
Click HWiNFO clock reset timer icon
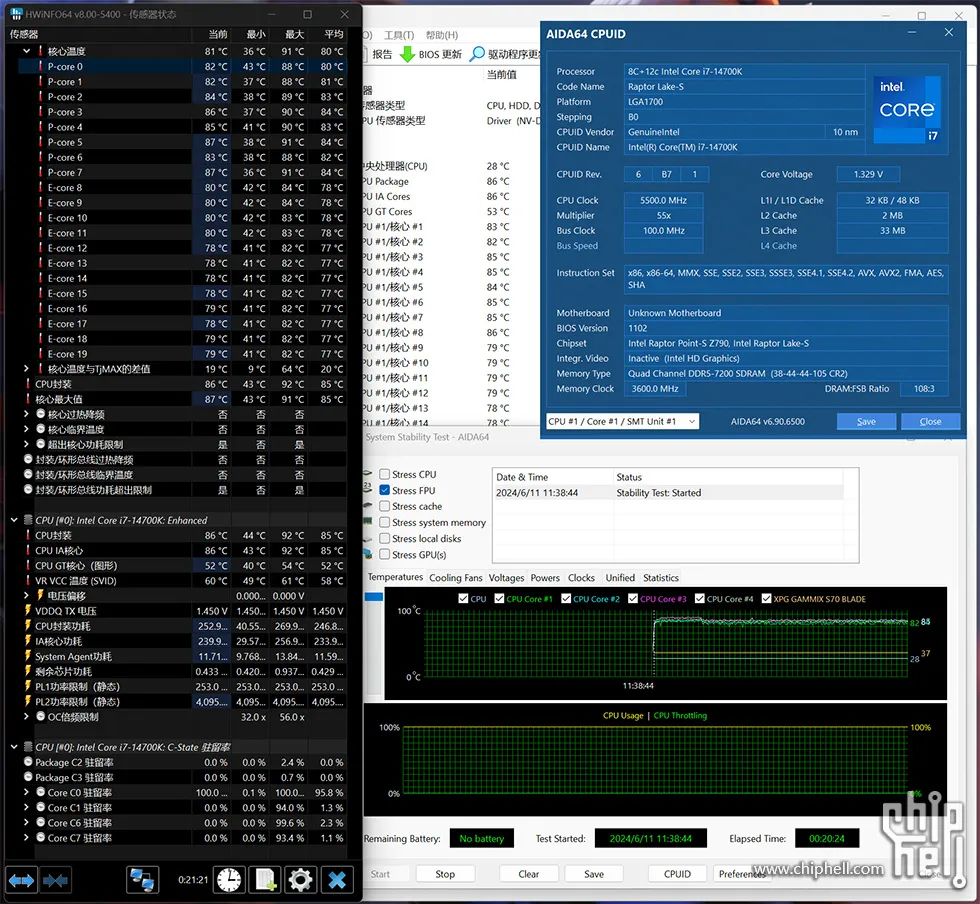[x=229, y=880]
